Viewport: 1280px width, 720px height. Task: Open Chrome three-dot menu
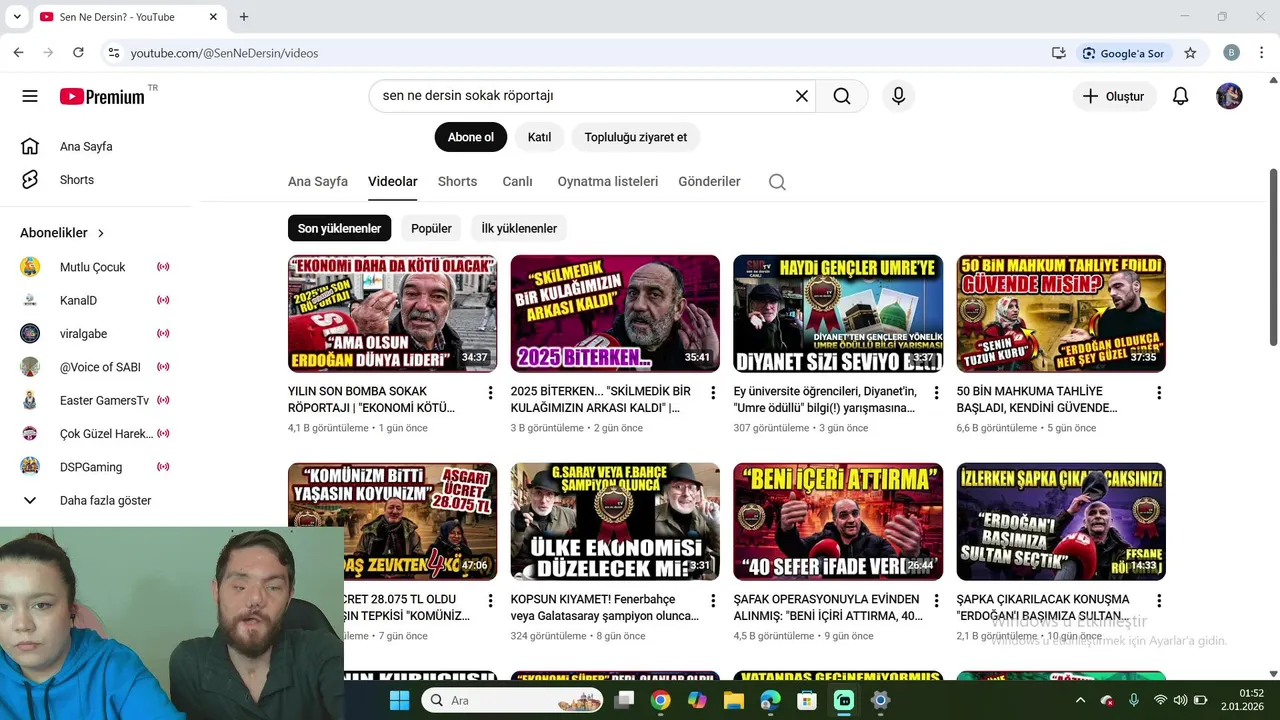(x=1260, y=53)
